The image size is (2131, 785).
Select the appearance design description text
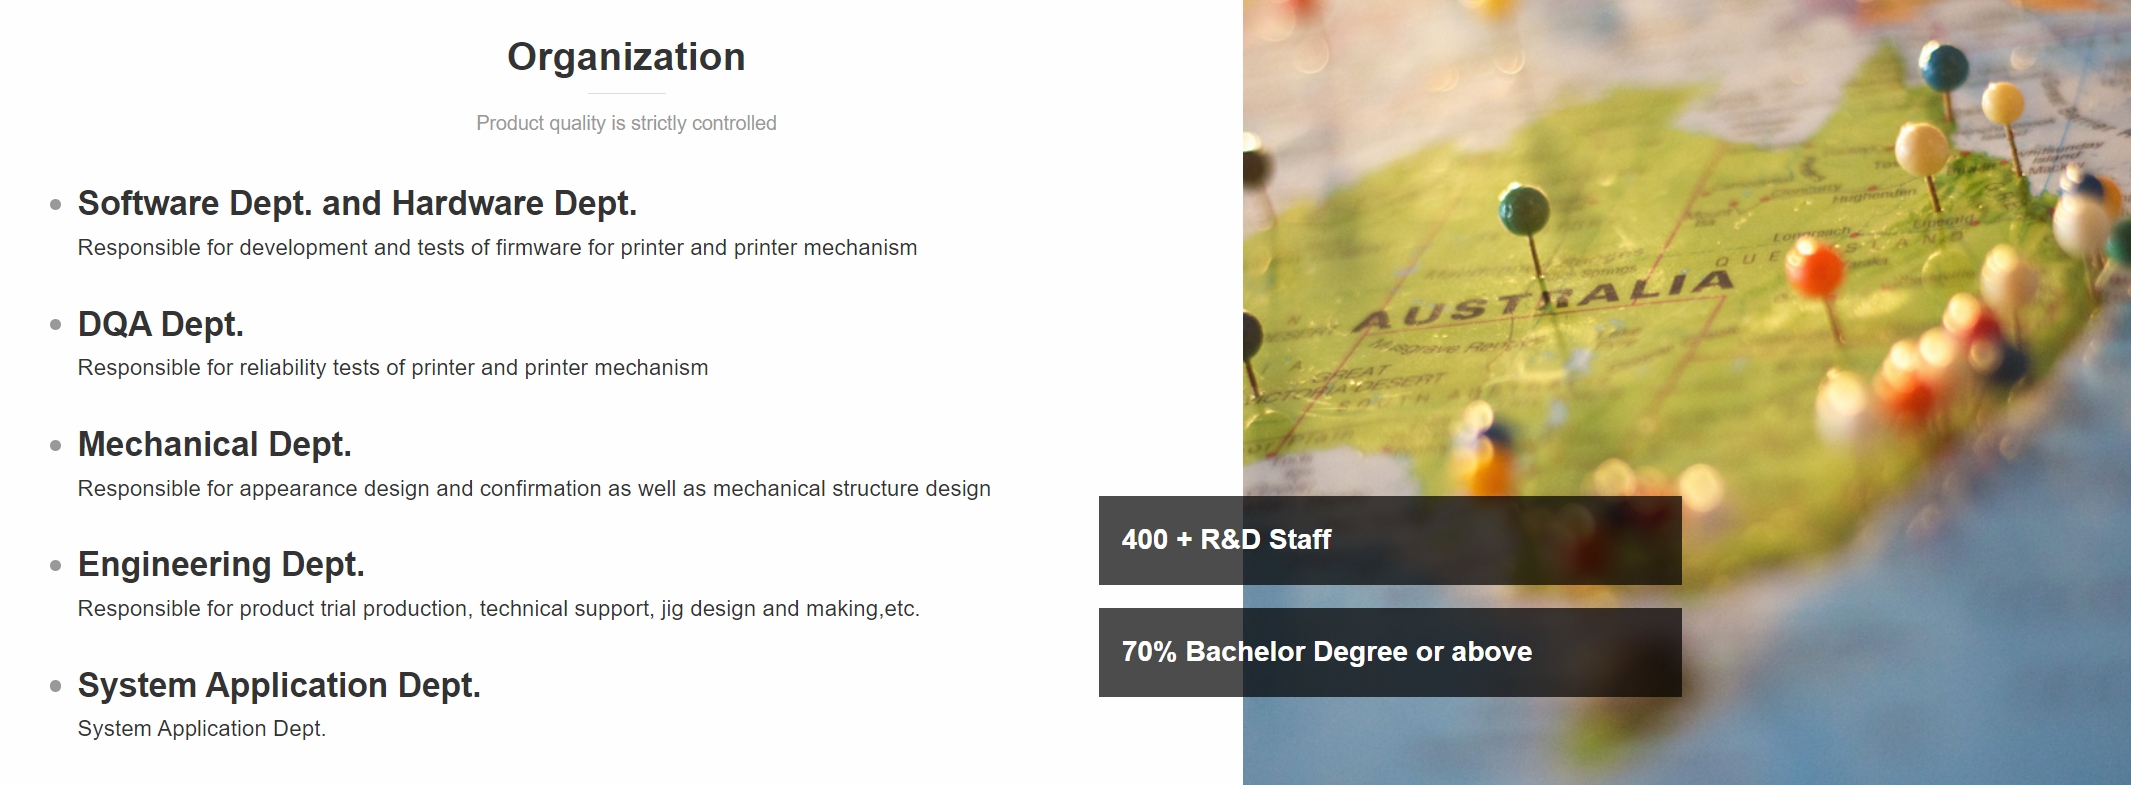point(534,488)
